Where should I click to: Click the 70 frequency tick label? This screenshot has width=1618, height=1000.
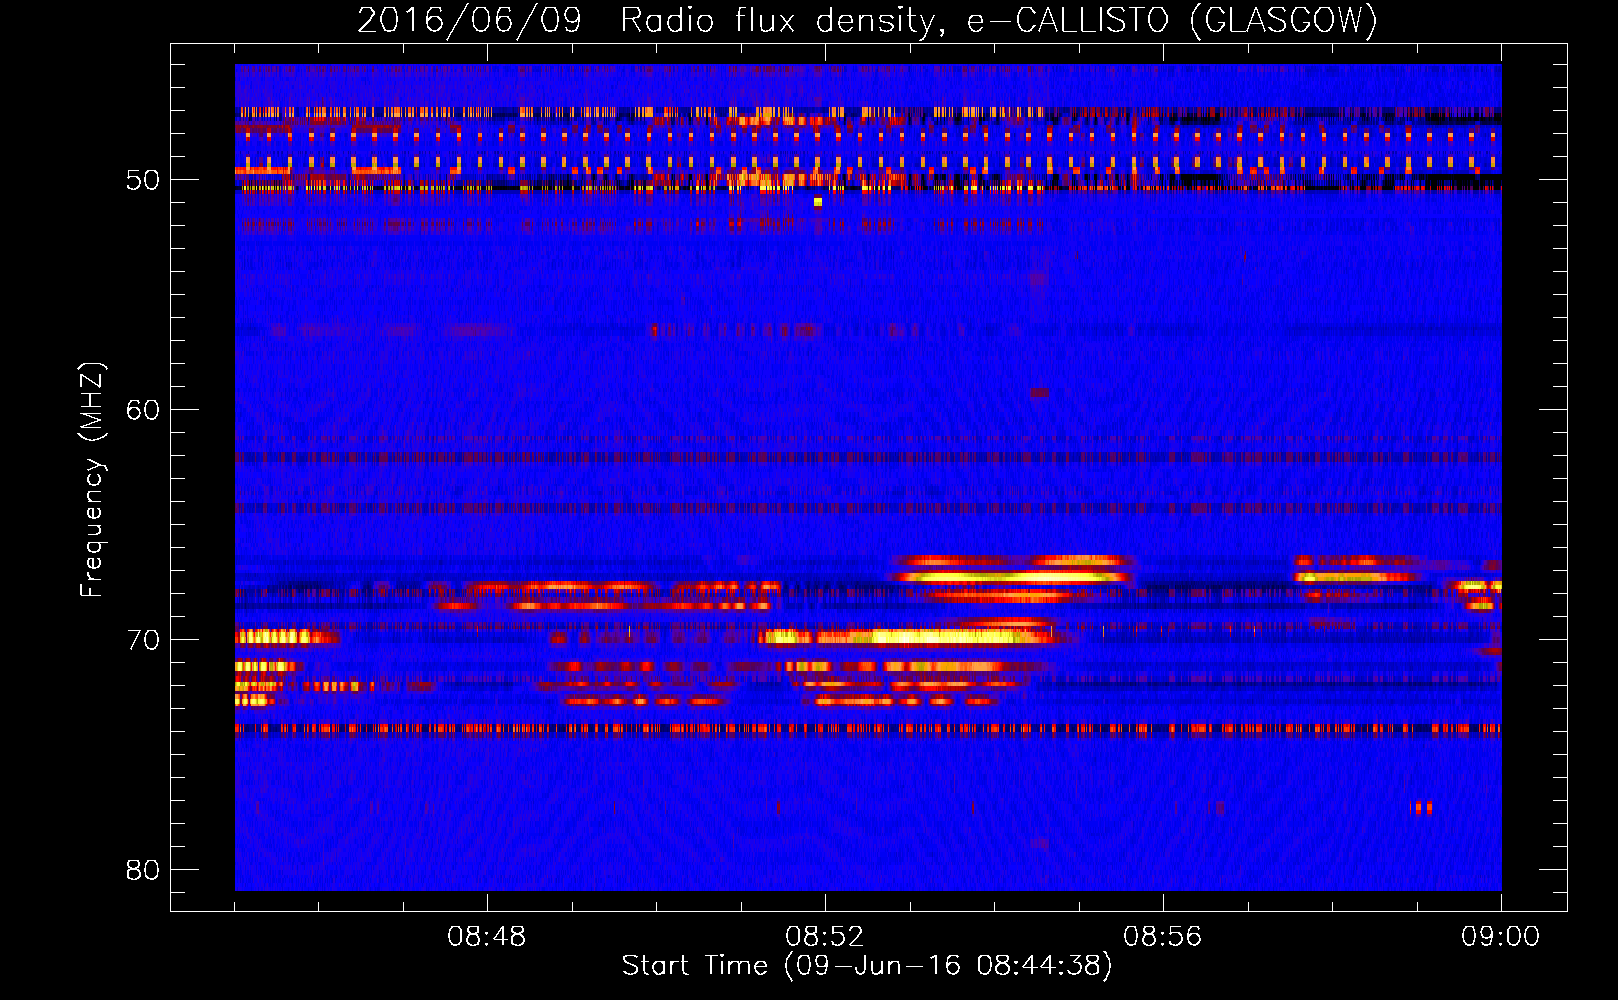143,640
